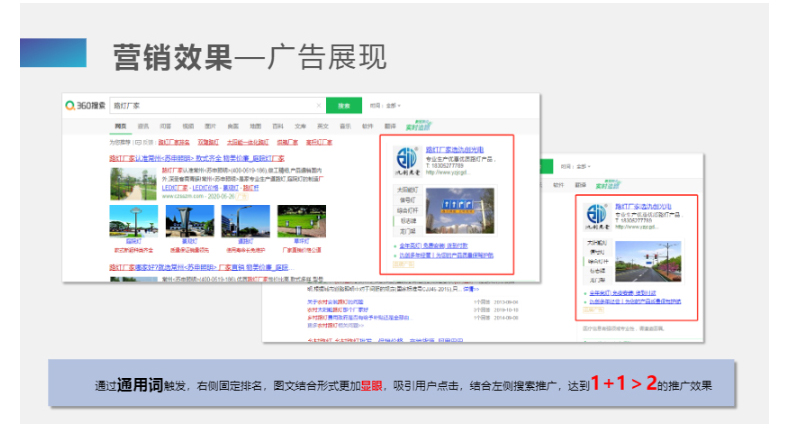Select 太阳能灯 in the front ad's category list
Viewport: 787px width, 428px height.
point(406,189)
